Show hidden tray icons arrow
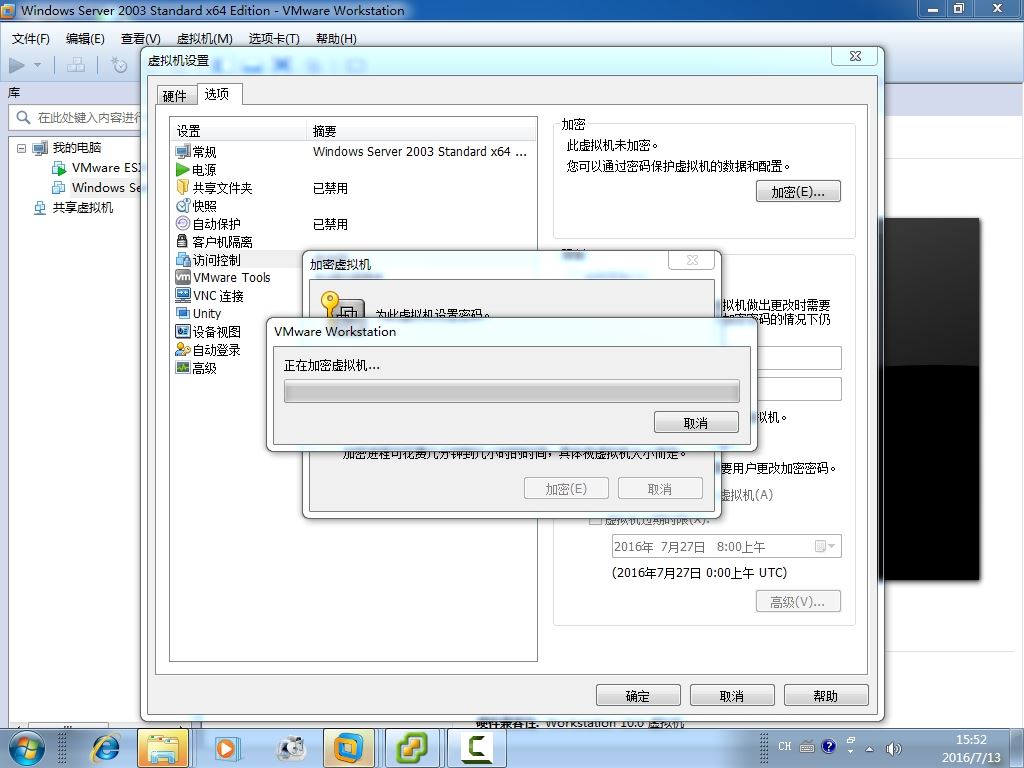Screen dimensions: 1024x768 (869, 749)
